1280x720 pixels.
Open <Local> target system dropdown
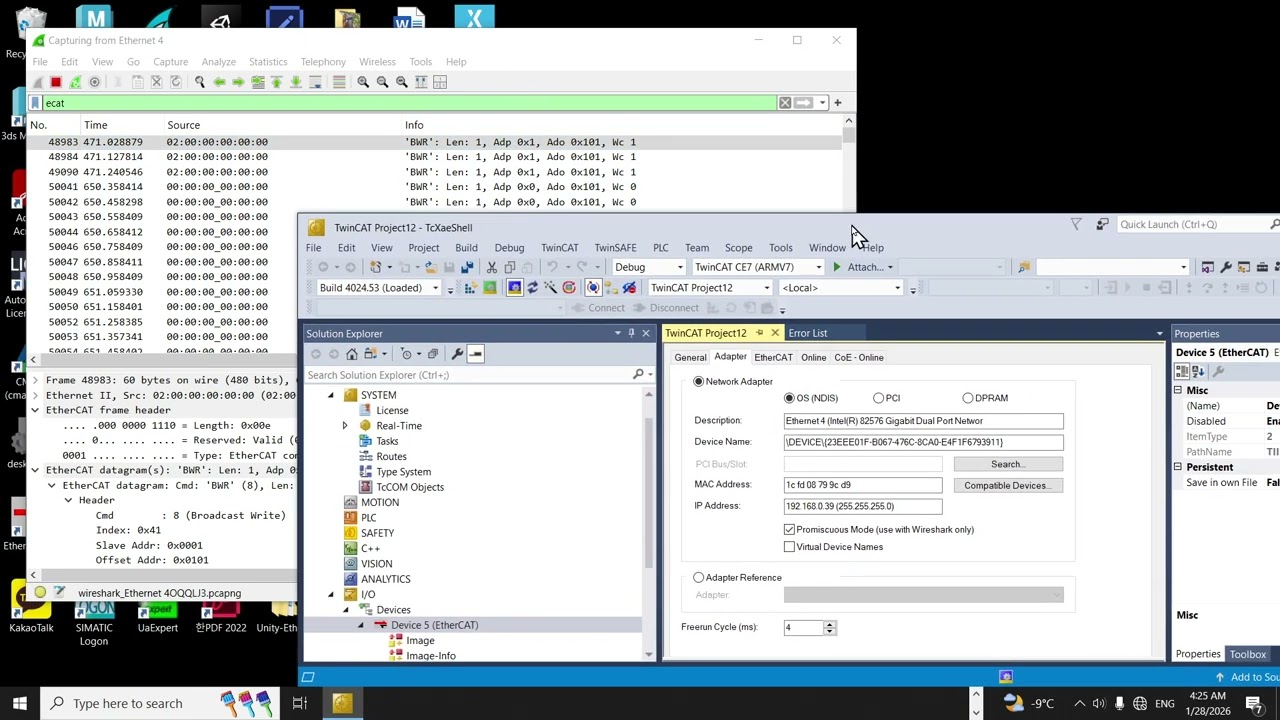pos(897,288)
